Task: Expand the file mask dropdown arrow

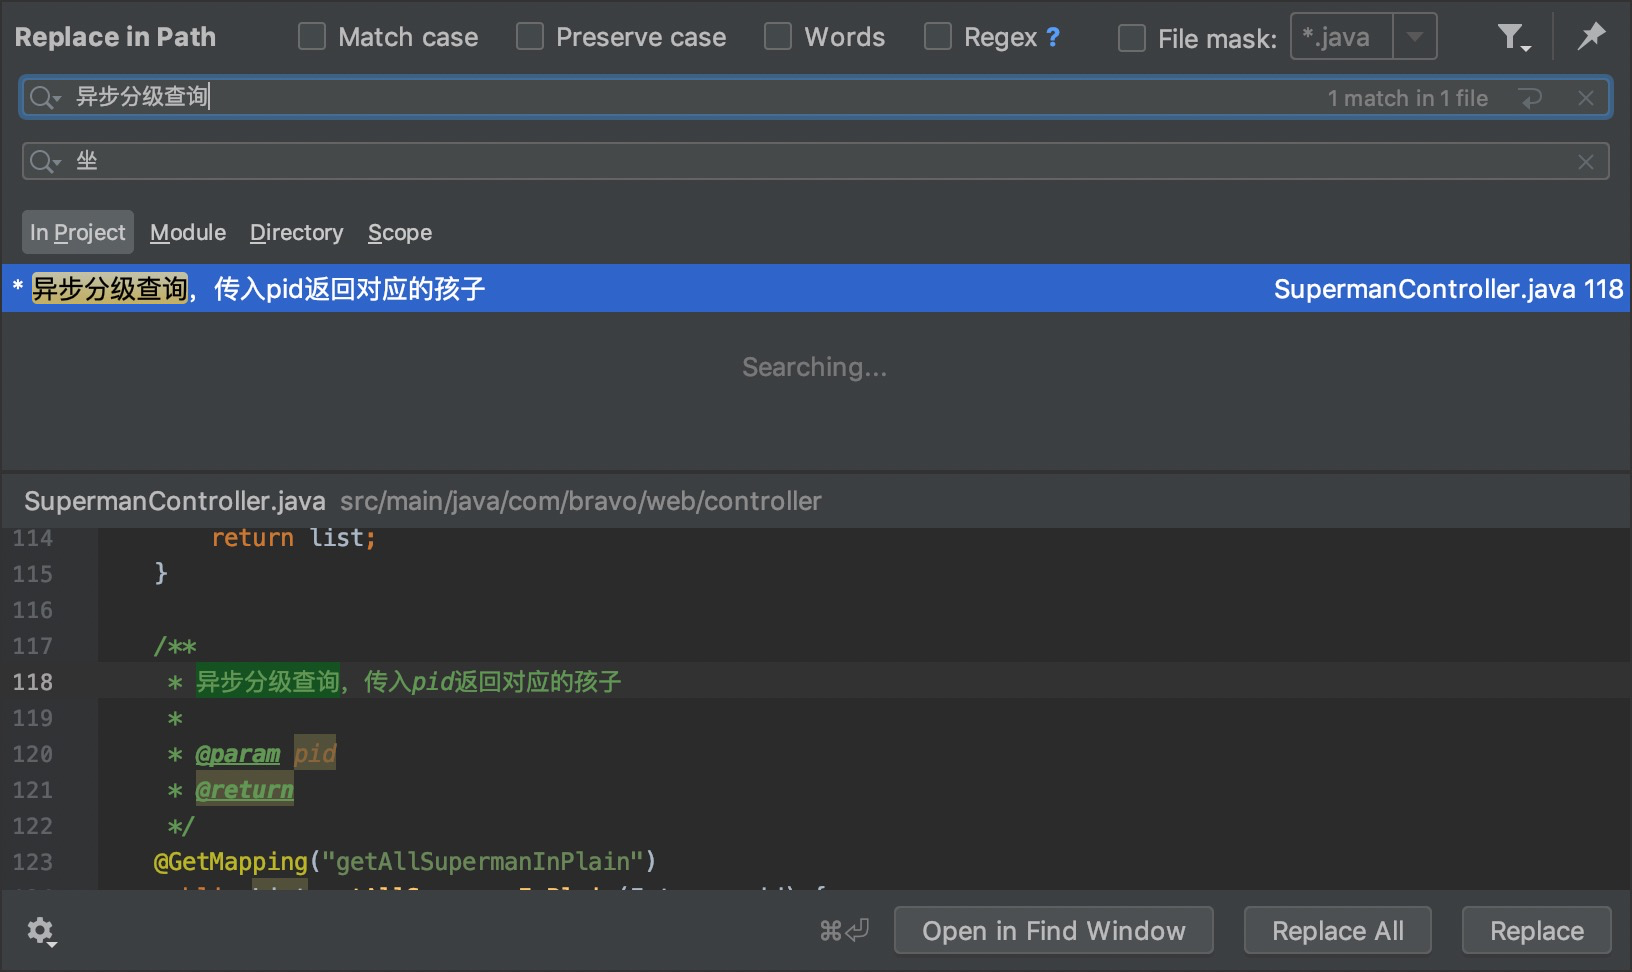Action: (x=1415, y=37)
